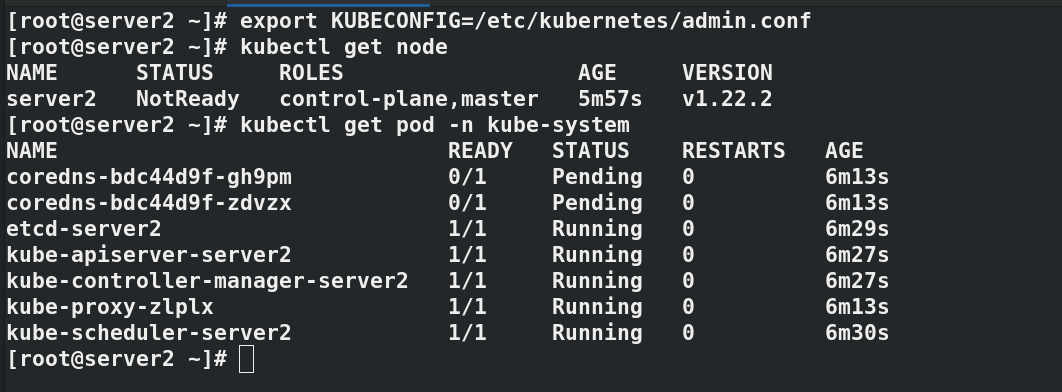Click the NotReady node status text
This screenshot has width=1062, height=392.
[188, 99]
